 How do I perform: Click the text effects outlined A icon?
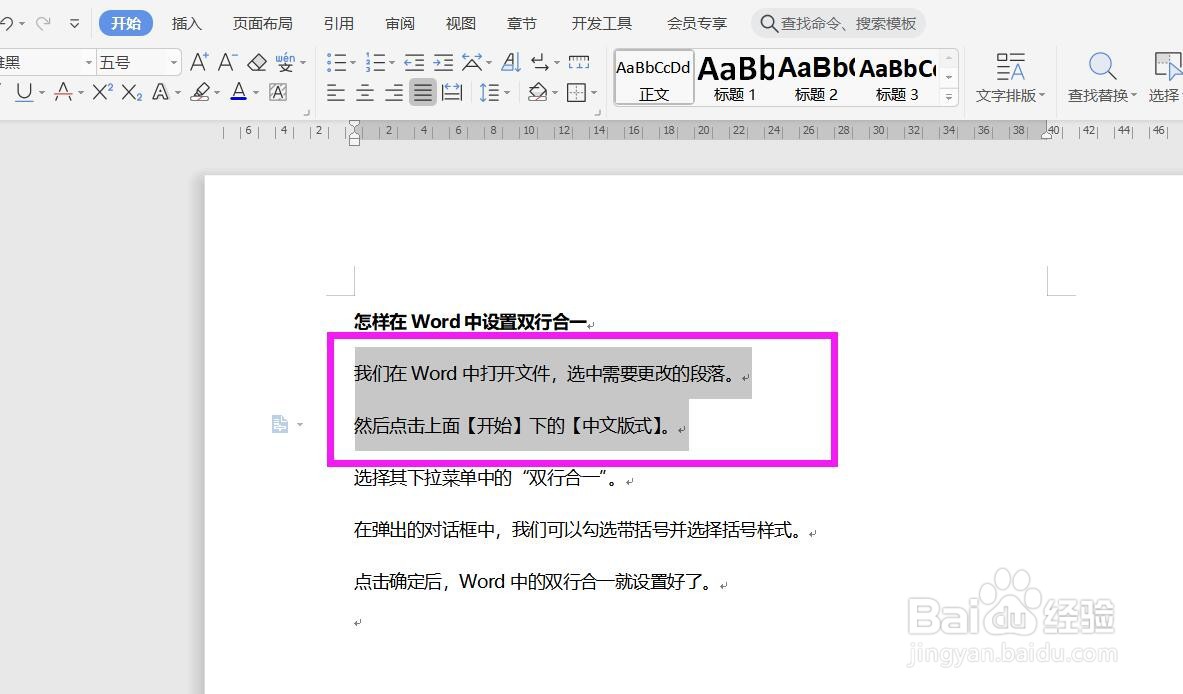[x=160, y=92]
